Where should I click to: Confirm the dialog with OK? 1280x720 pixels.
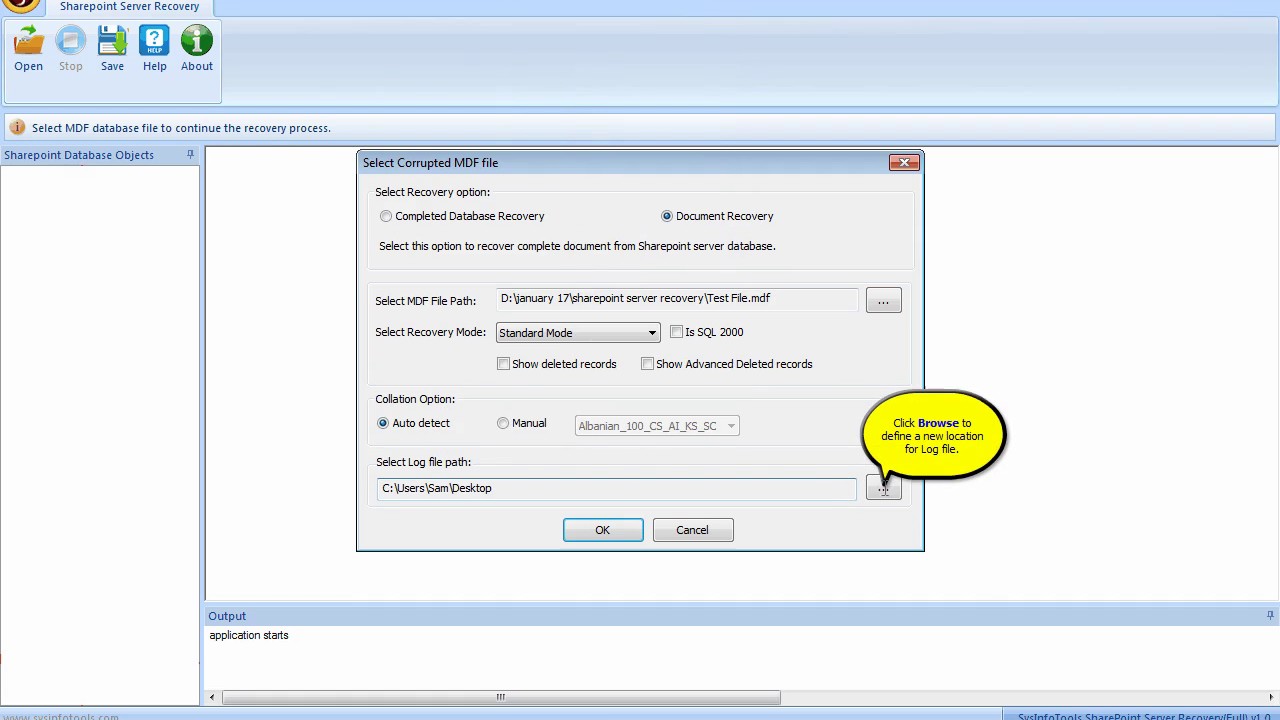pyautogui.click(x=603, y=530)
